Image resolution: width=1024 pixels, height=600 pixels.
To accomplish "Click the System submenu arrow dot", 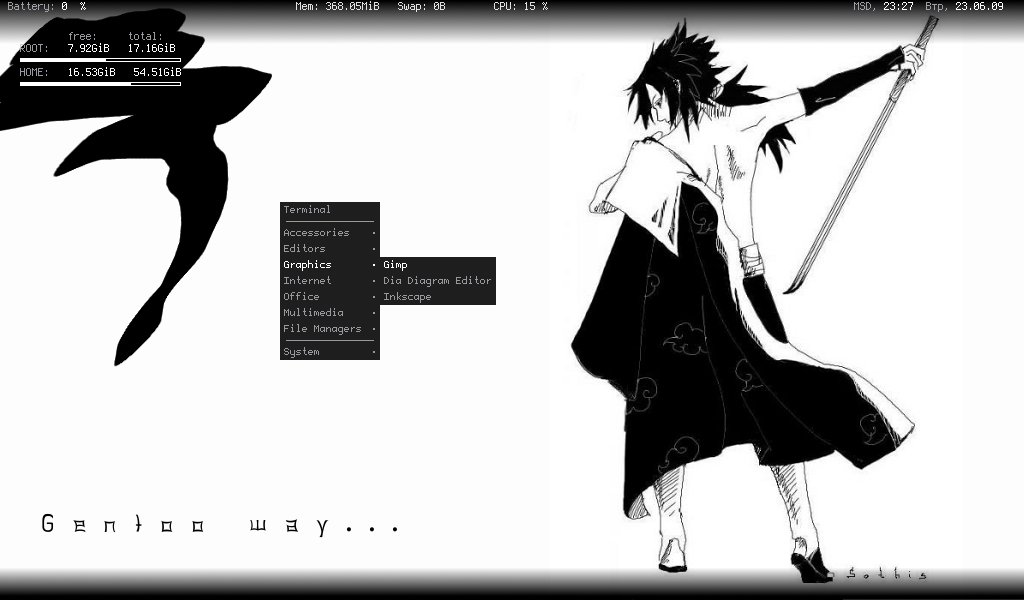I will [374, 352].
